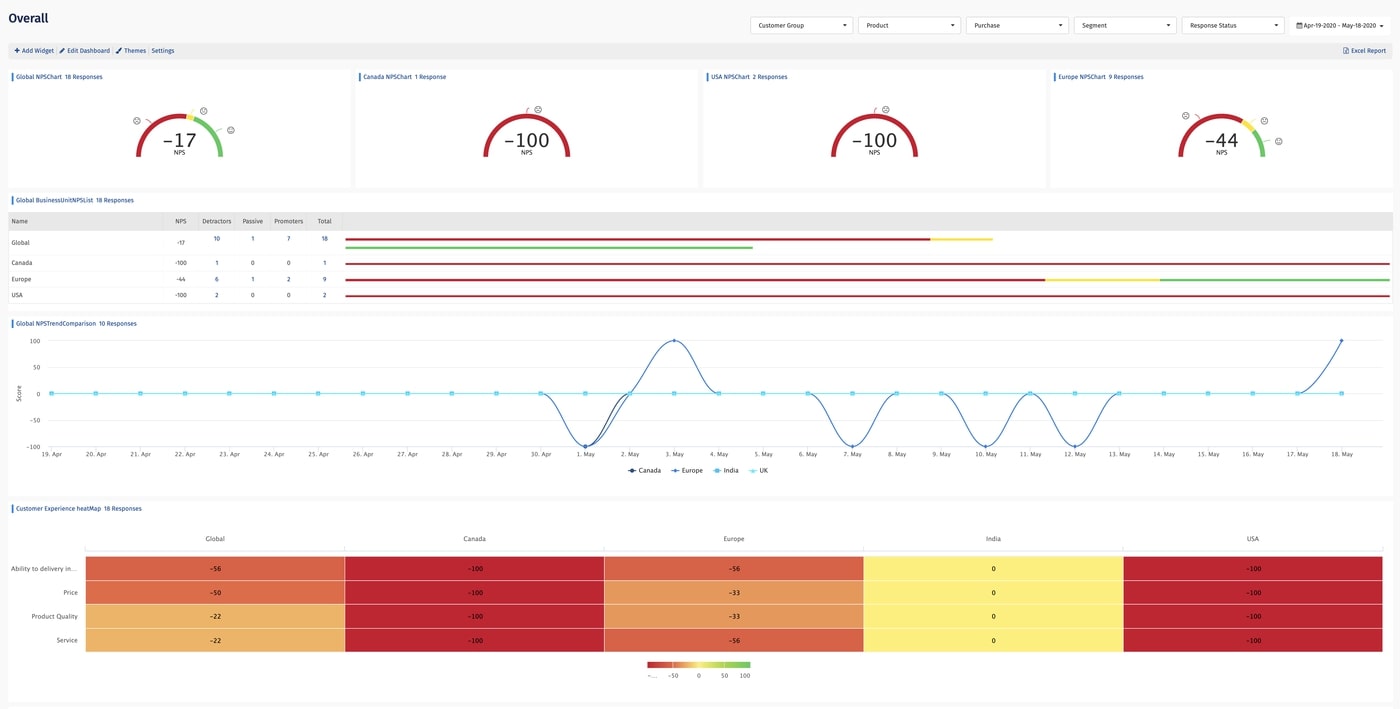Click the heatmap color scale legend bar

[698, 665]
